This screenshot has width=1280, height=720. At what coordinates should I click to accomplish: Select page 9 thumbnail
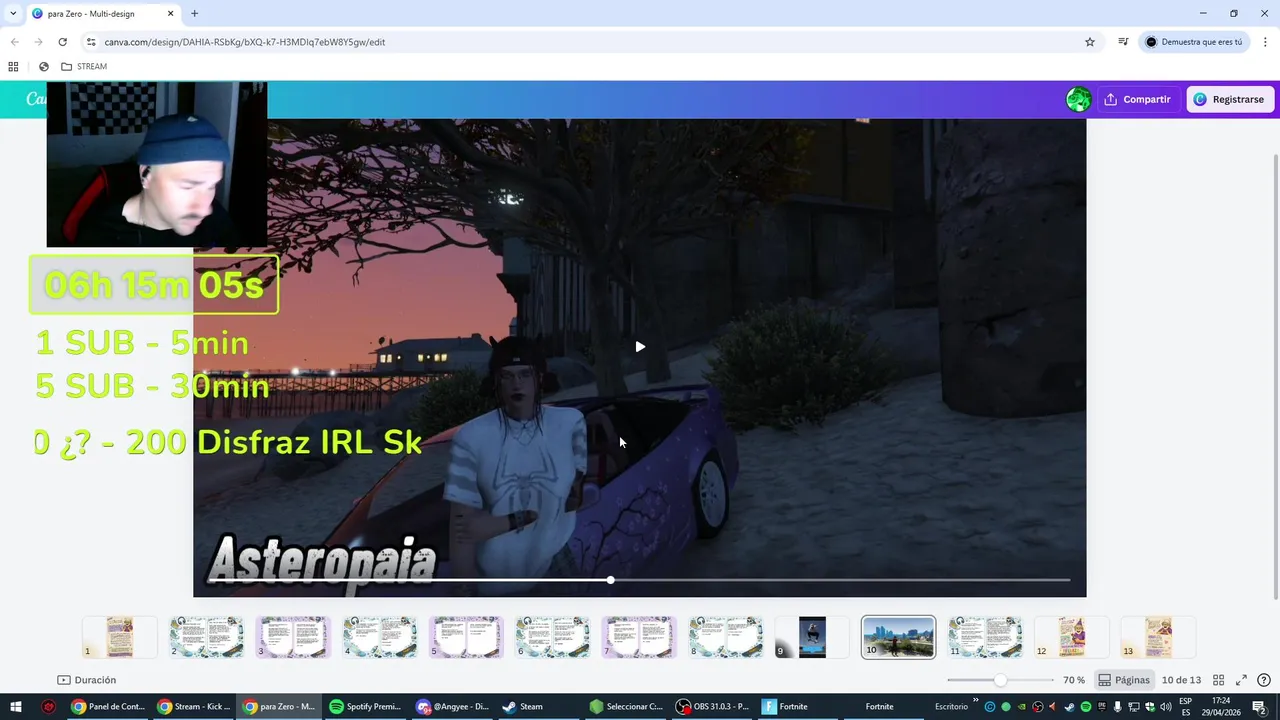coord(812,637)
